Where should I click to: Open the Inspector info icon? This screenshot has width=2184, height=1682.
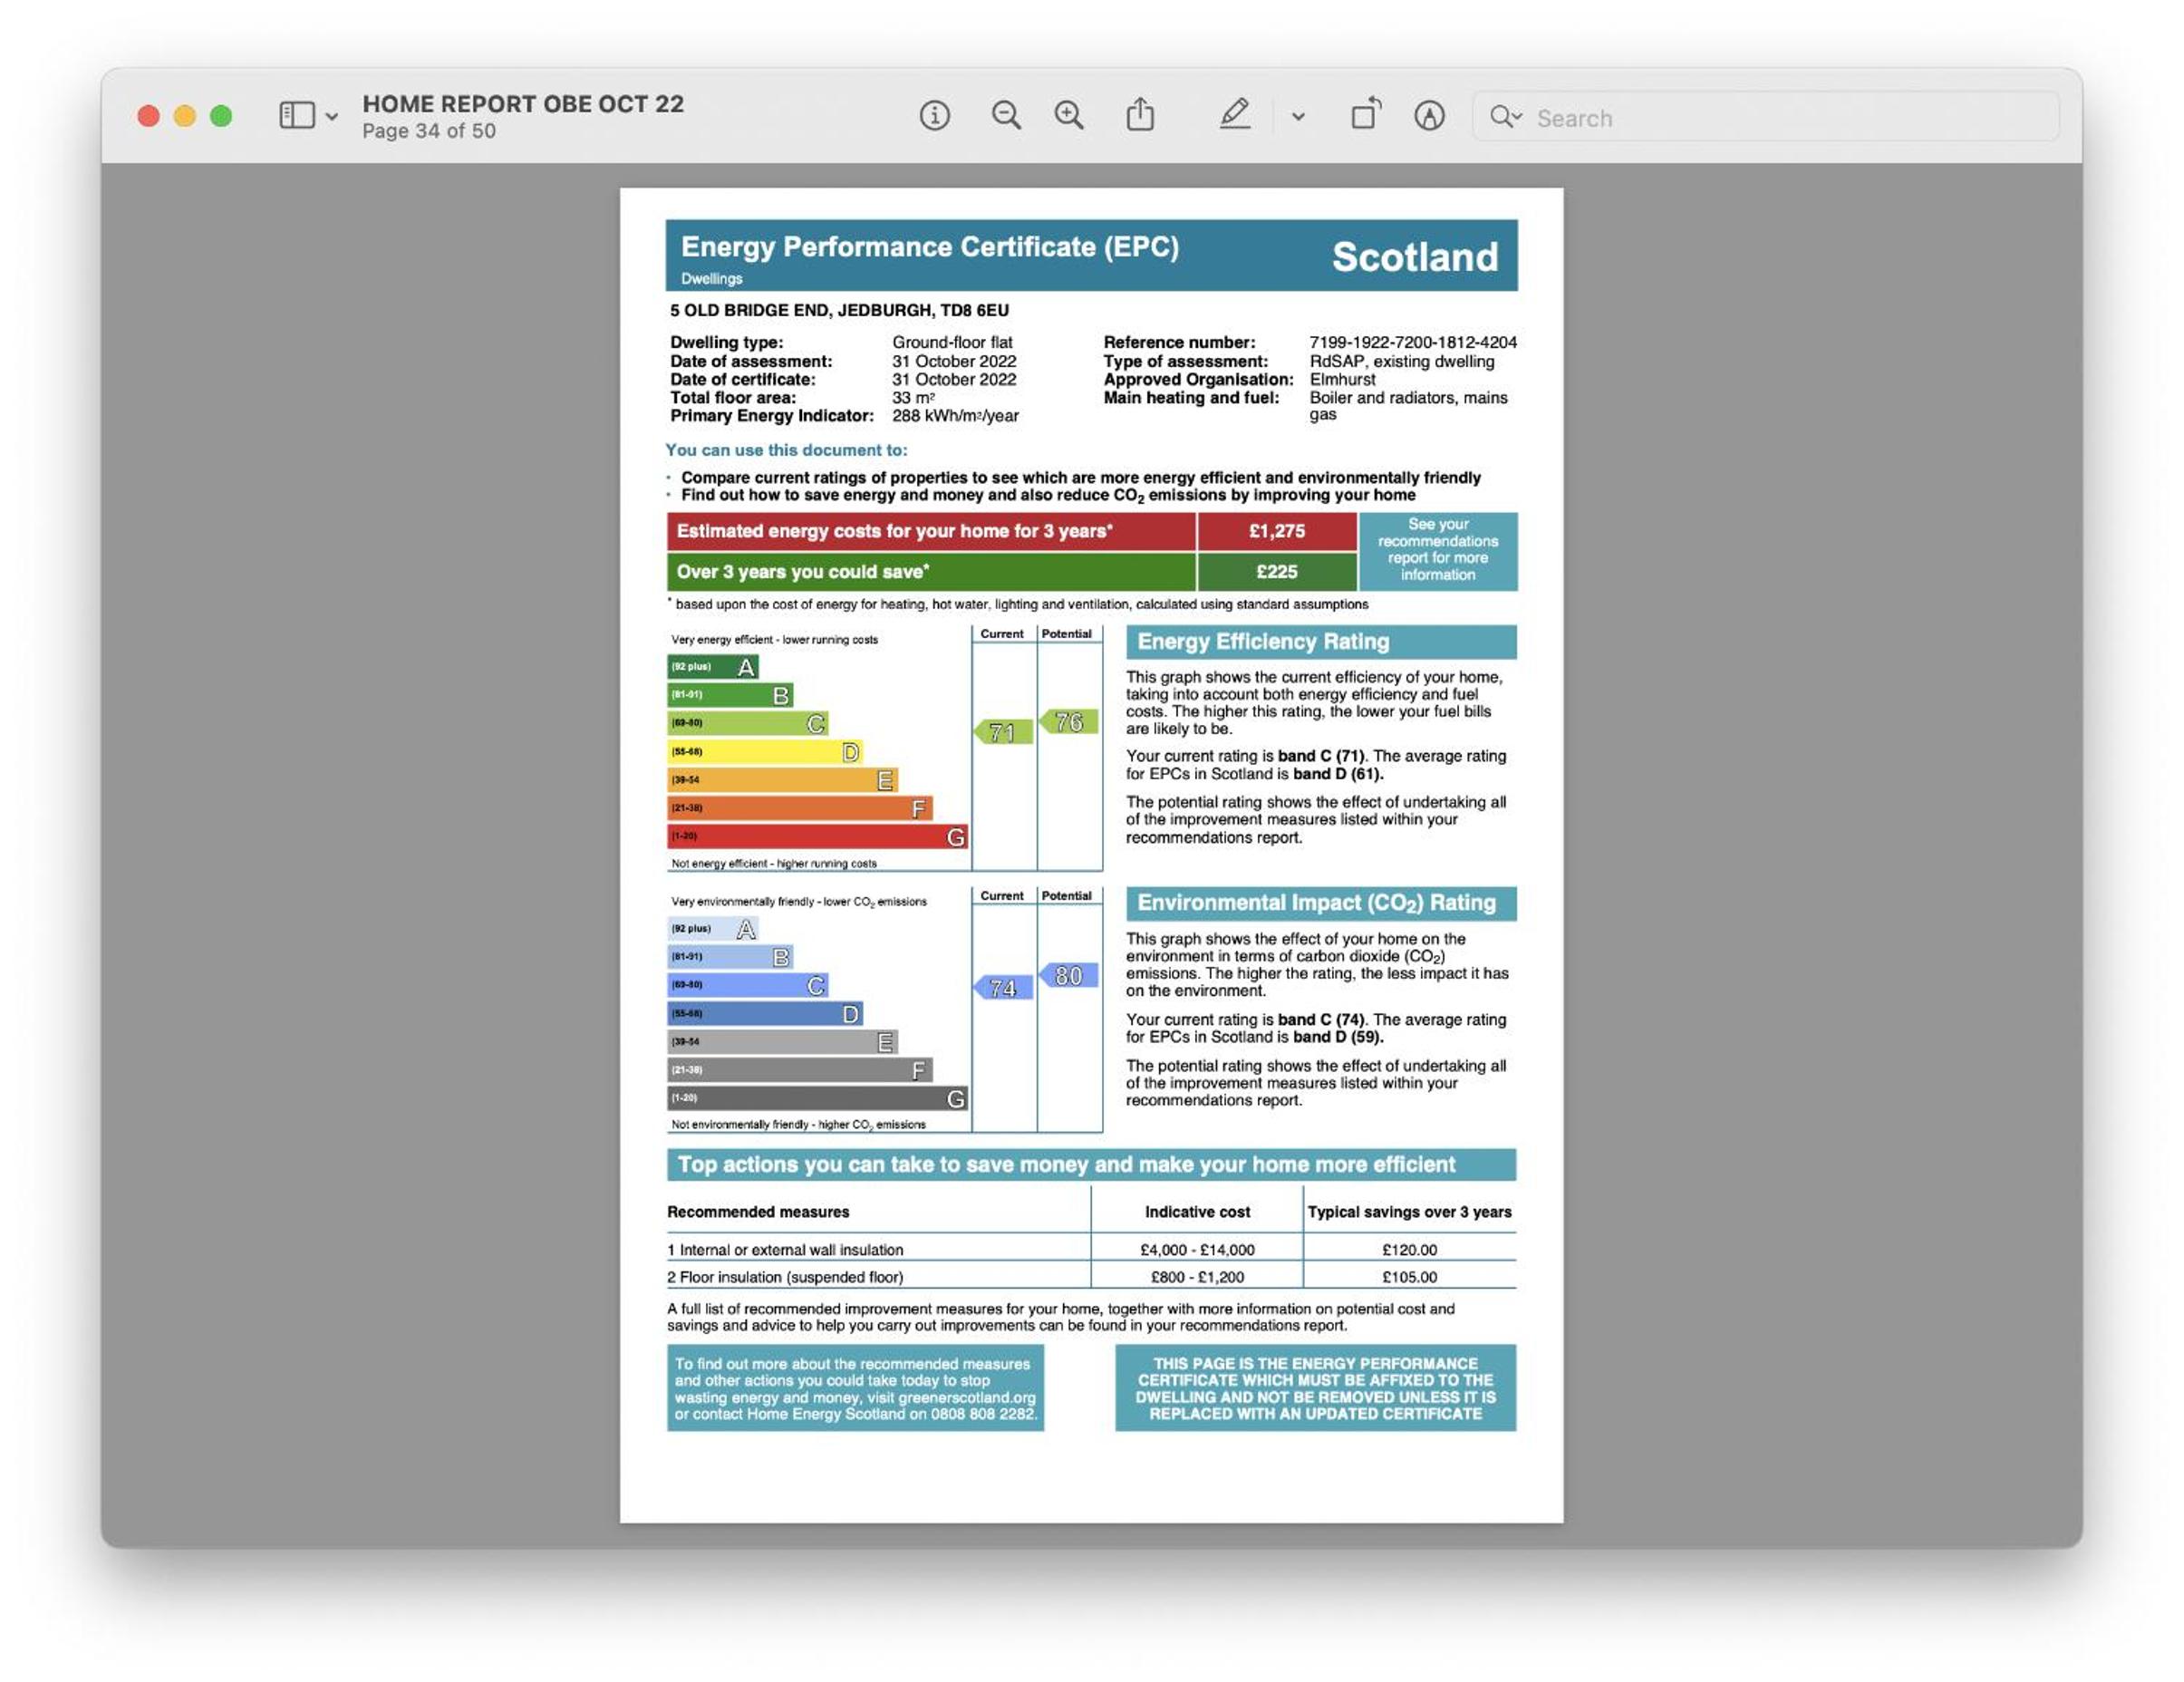pos(934,116)
